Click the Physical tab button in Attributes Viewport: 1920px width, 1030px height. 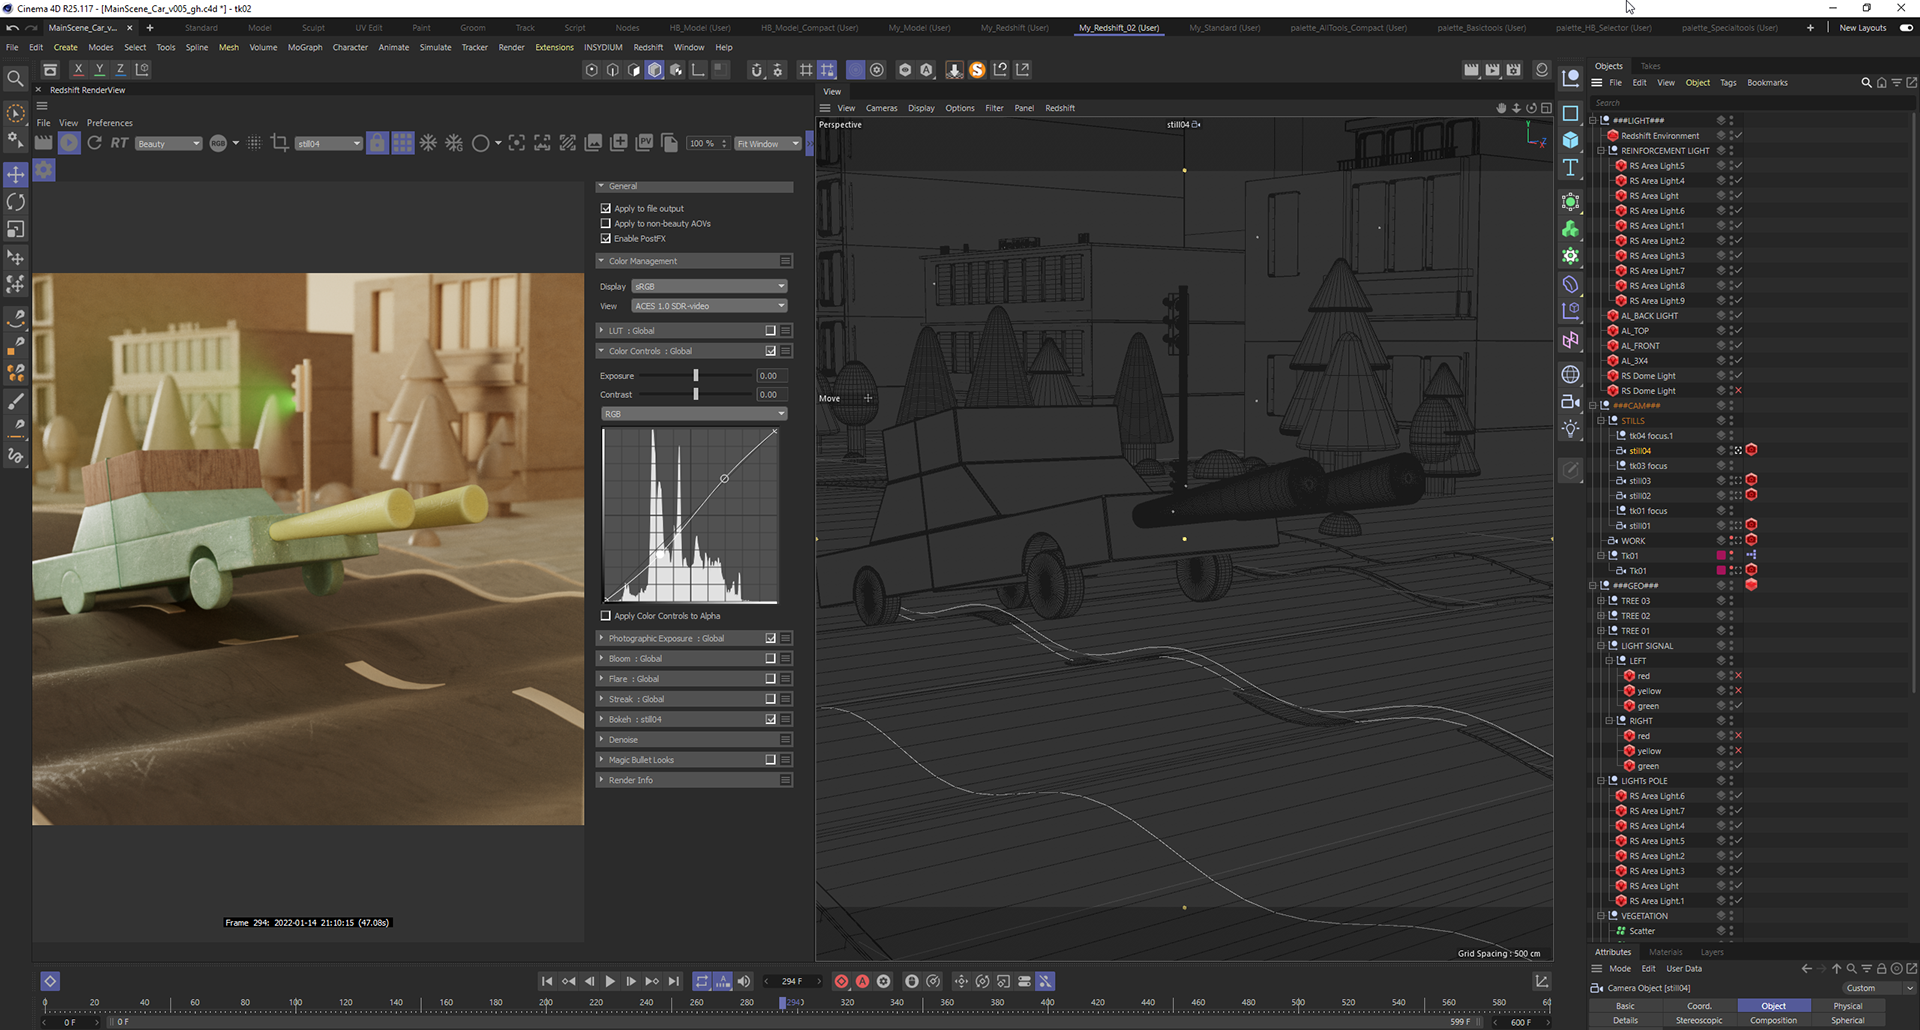(1847, 1006)
